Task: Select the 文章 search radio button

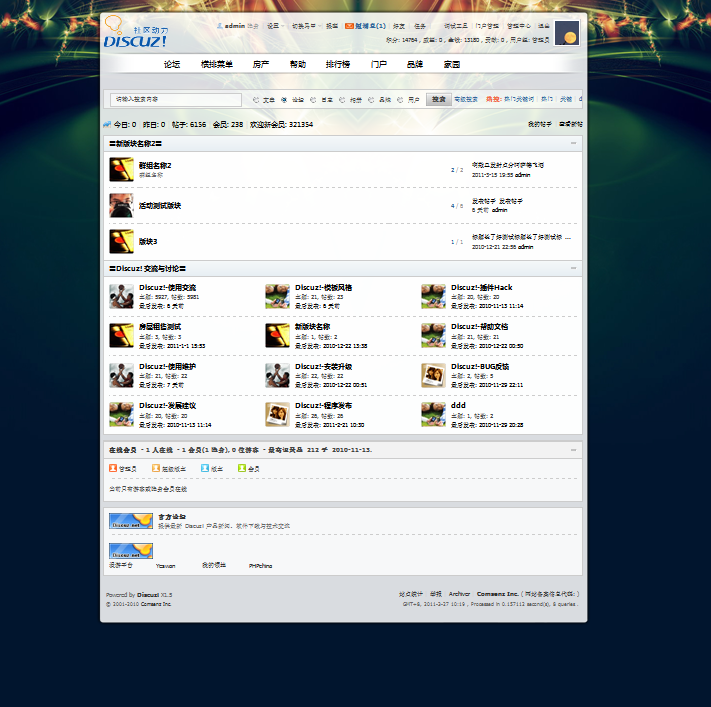Action: (256, 100)
